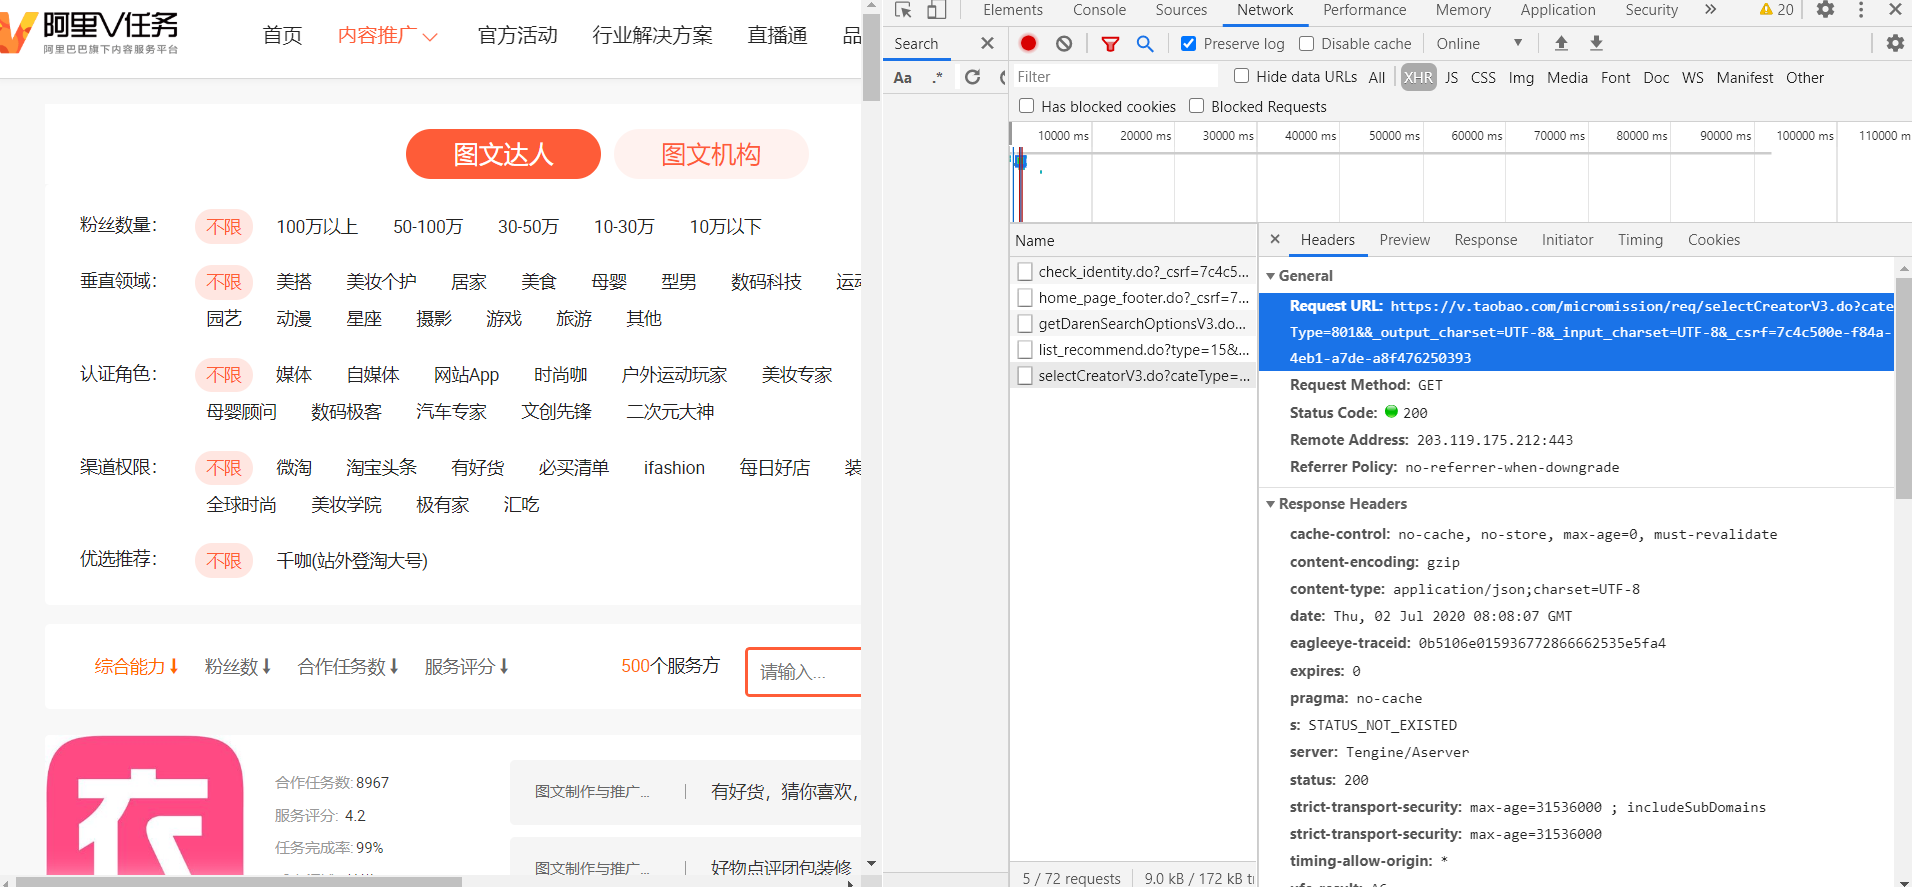Tick checkbox for list_recommend.do request
This screenshot has width=1912, height=887.
pyautogui.click(x=1025, y=349)
